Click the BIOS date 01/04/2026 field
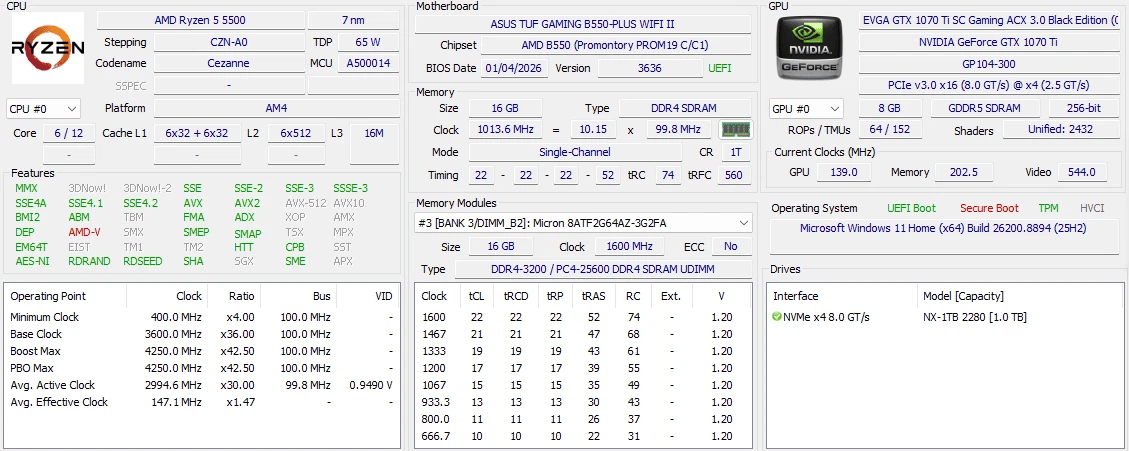The width and height of the screenshot is (1129, 451). tap(514, 68)
